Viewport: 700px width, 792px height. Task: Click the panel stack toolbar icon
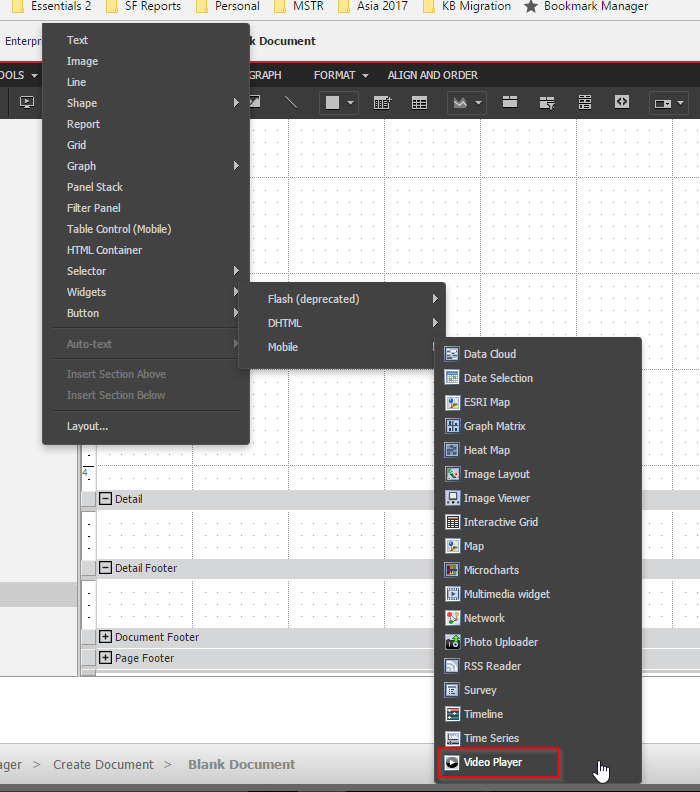(510, 102)
